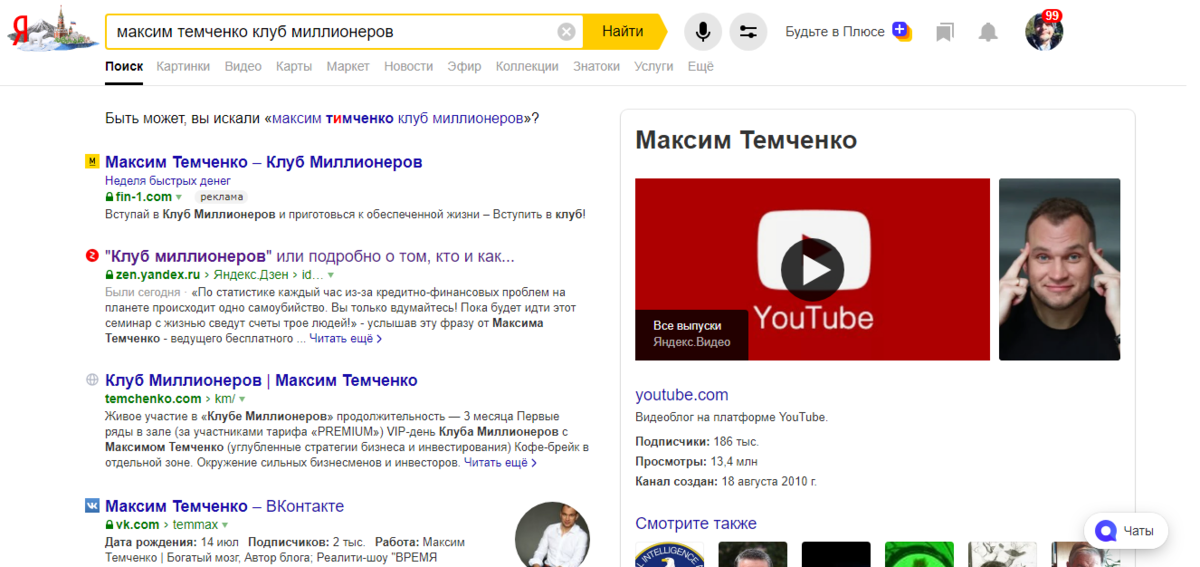
Task: Click the temchenko.com globe favicon
Action: pos(92,380)
